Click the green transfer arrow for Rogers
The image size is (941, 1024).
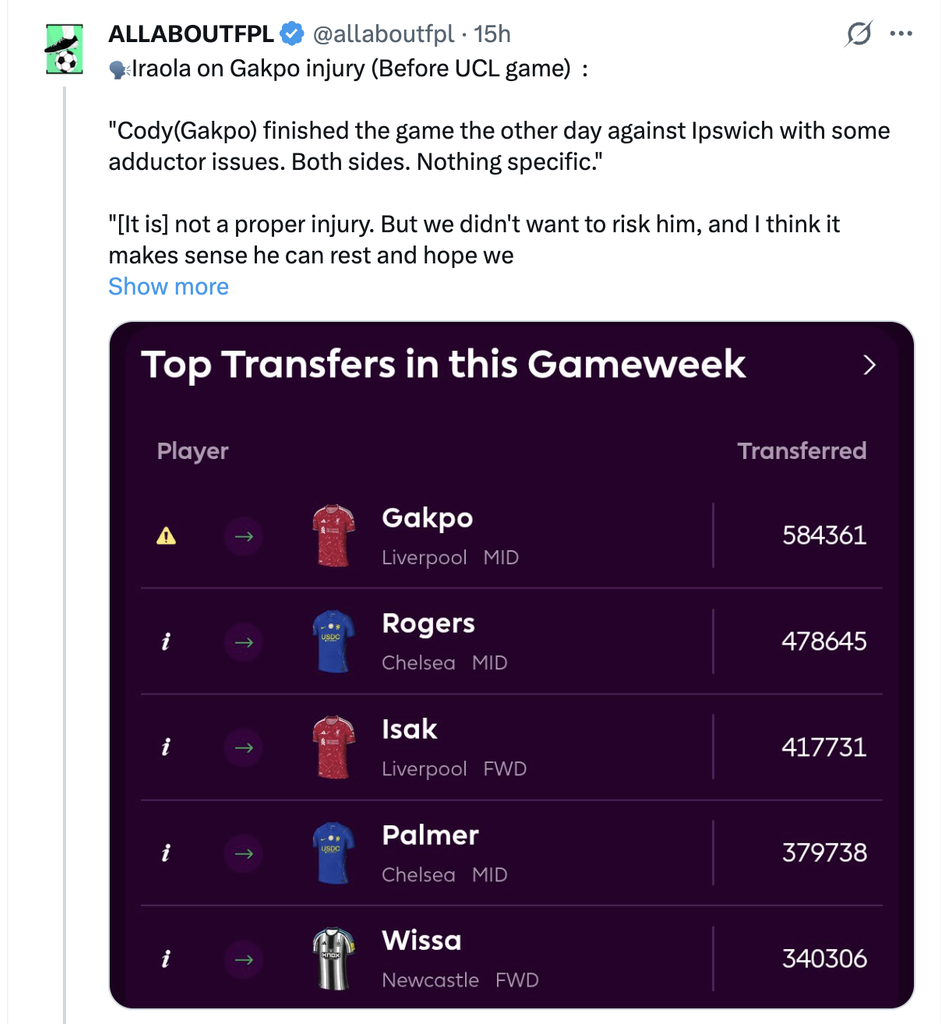click(x=244, y=642)
